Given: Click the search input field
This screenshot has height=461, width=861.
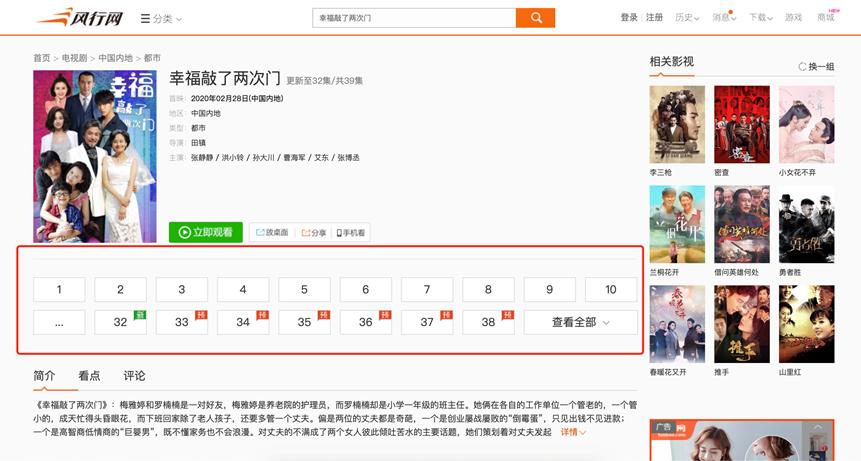Looking at the screenshot, I should click(x=414, y=18).
